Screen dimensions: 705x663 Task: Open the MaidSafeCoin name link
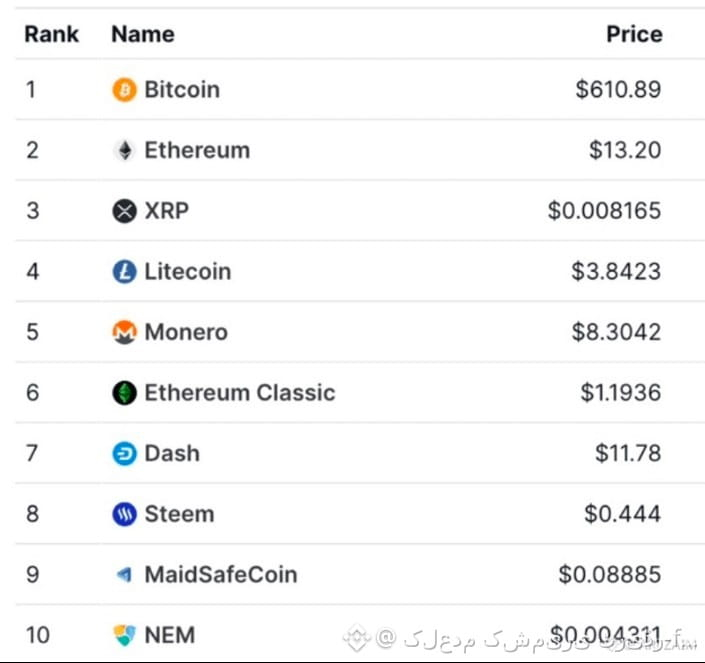221,574
